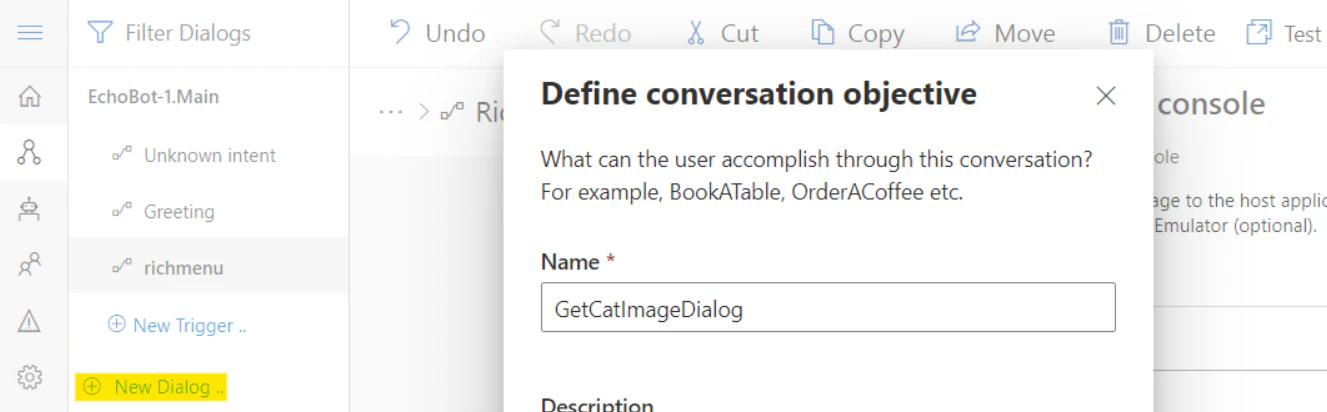The height and width of the screenshot is (412, 1327).
Task: Click Copy in the toolbar
Action: pyautogui.click(x=858, y=33)
